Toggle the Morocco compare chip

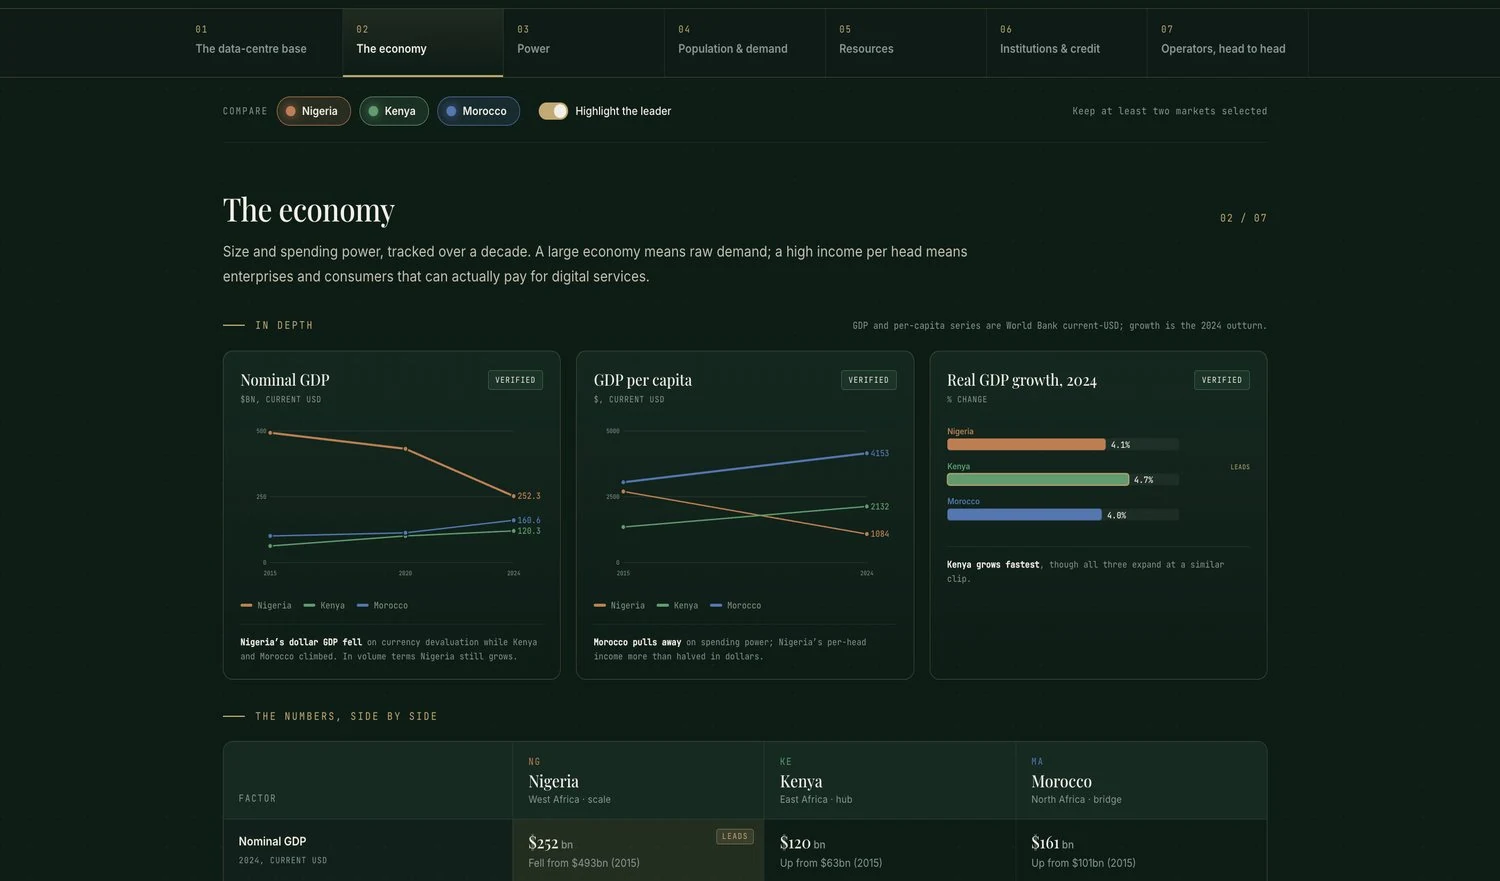(x=478, y=111)
